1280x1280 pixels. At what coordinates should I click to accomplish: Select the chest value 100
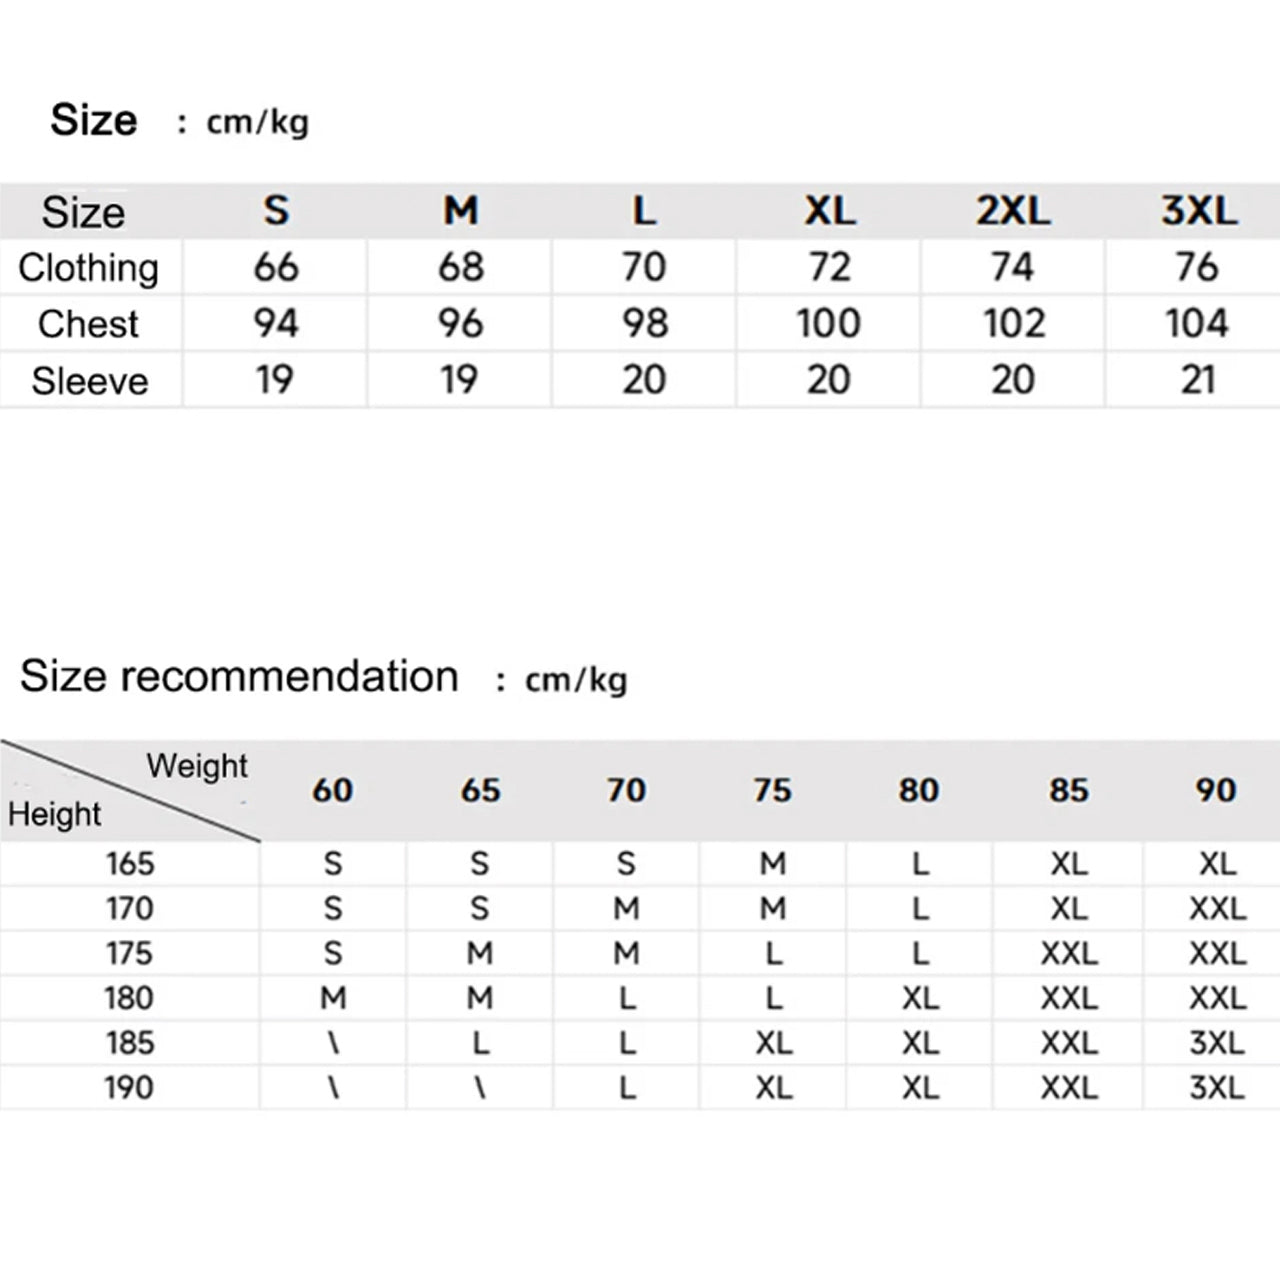[828, 324]
